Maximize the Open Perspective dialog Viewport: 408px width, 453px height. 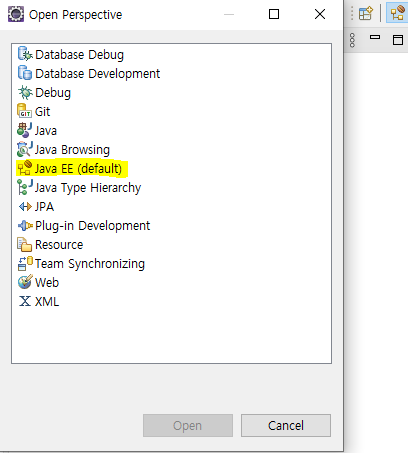tap(274, 14)
